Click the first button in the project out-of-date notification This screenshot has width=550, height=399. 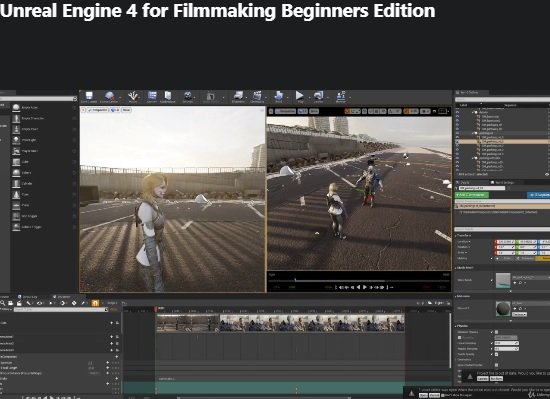tap(482, 378)
